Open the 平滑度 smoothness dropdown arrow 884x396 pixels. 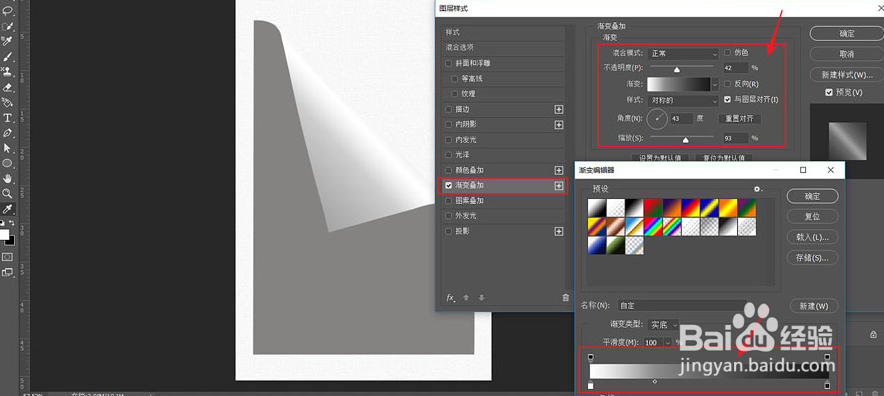pos(668,342)
